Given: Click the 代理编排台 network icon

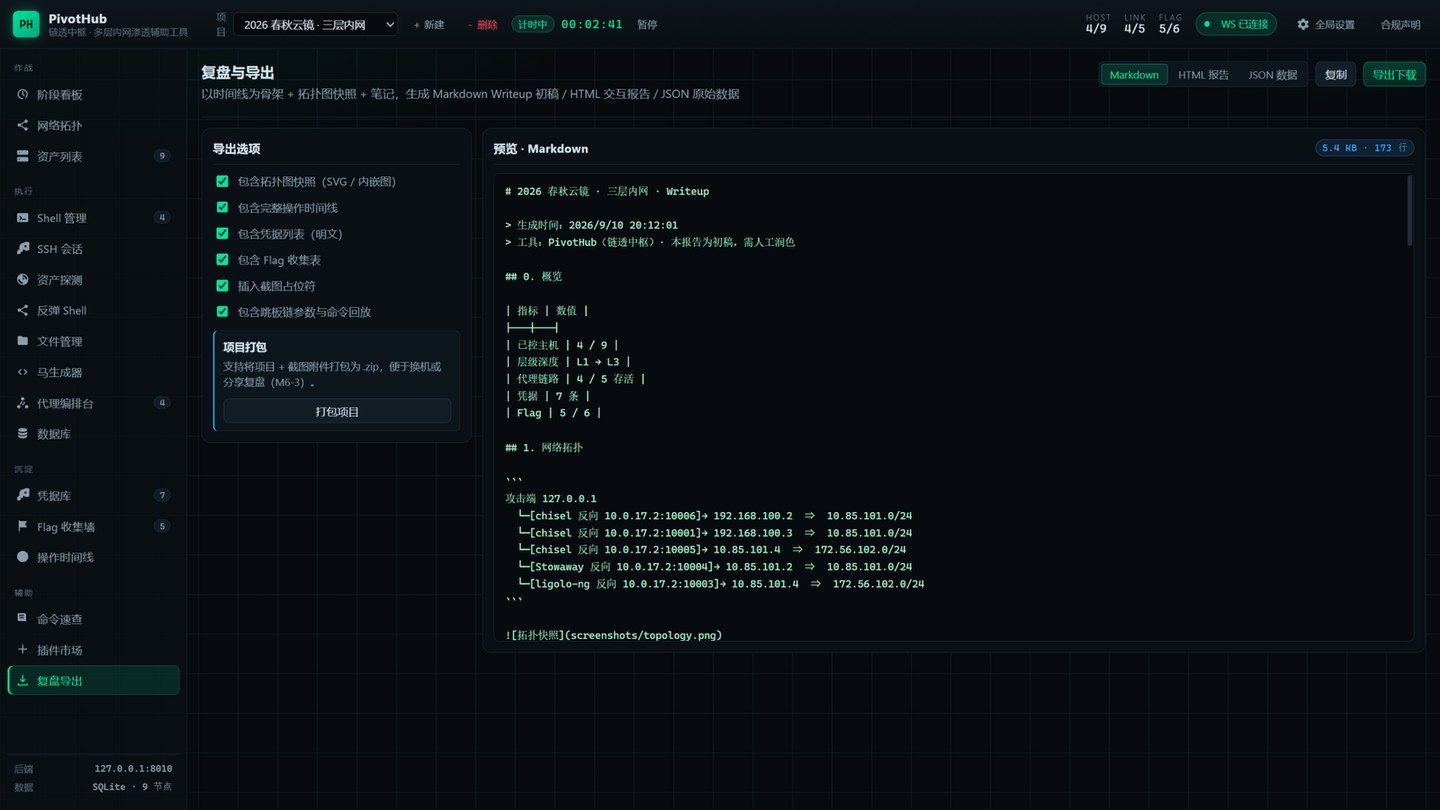Looking at the screenshot, I should [23, 403].
